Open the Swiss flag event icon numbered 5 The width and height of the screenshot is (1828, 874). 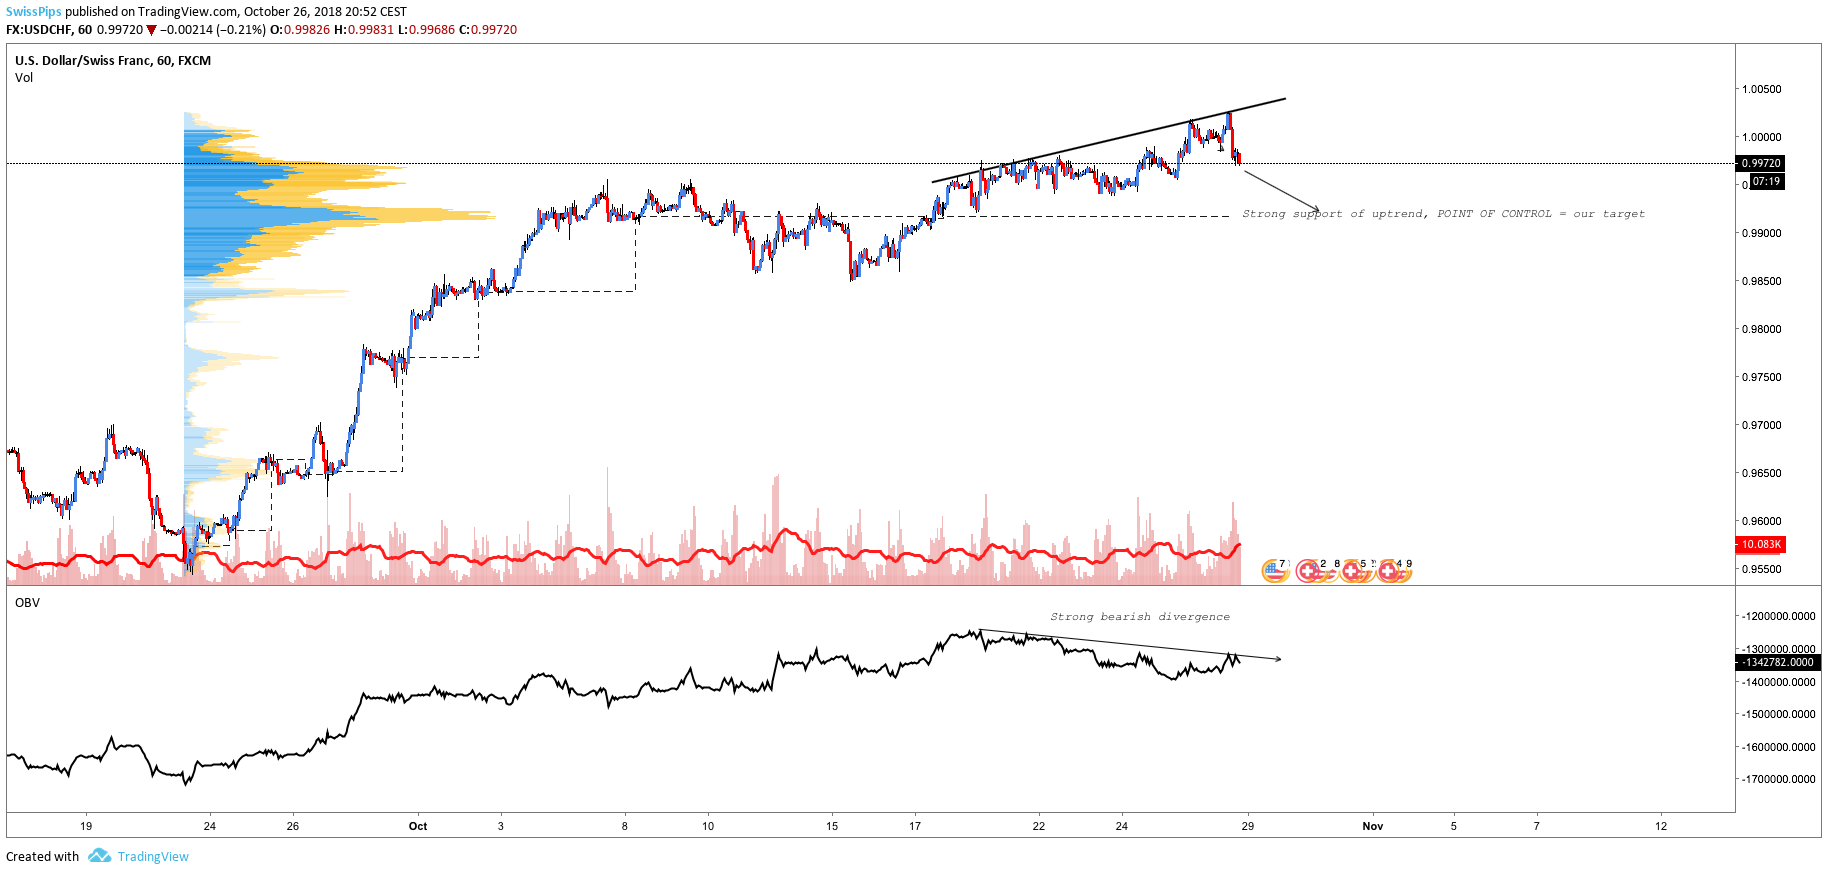coord(1352,571)
